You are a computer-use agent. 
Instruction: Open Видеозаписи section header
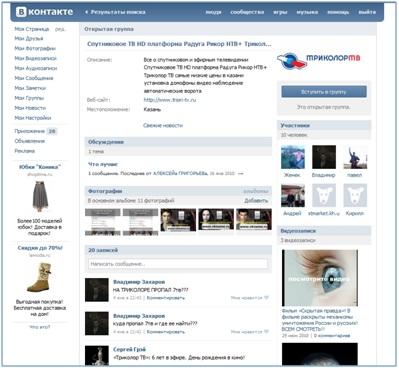324,231
